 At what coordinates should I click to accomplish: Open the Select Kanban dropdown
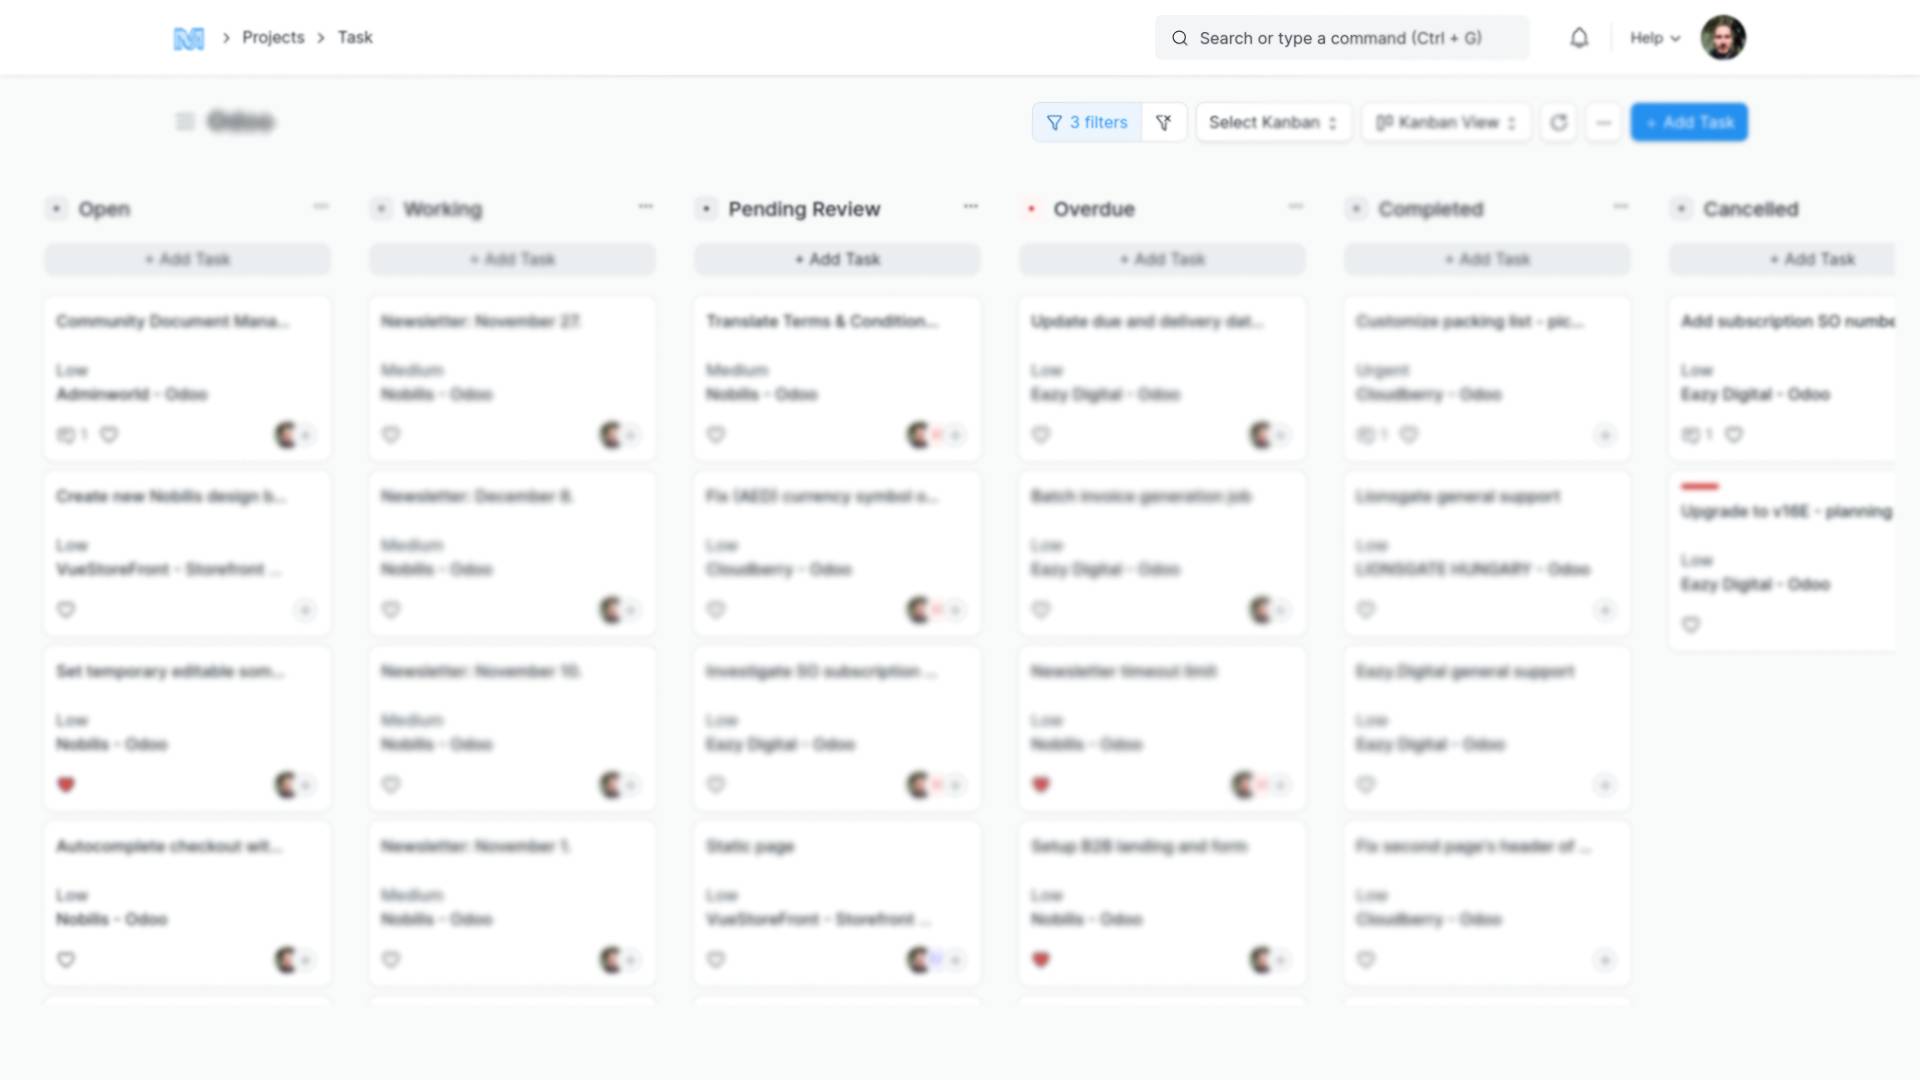point(1272,122)
